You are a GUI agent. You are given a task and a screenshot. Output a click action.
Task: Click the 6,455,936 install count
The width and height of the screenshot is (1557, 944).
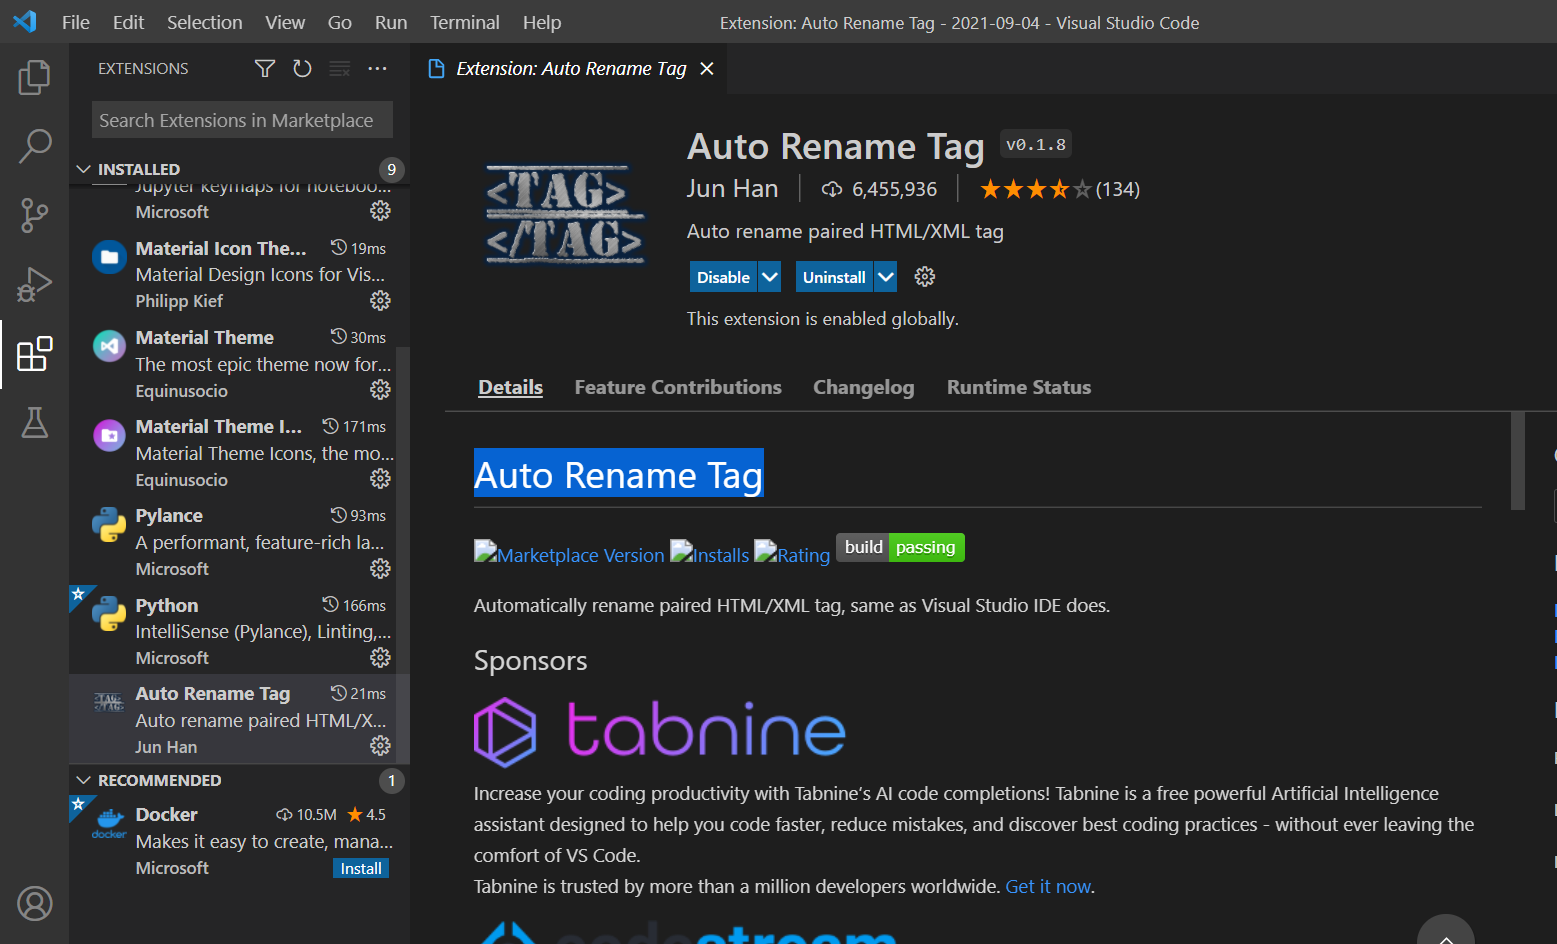879,189
